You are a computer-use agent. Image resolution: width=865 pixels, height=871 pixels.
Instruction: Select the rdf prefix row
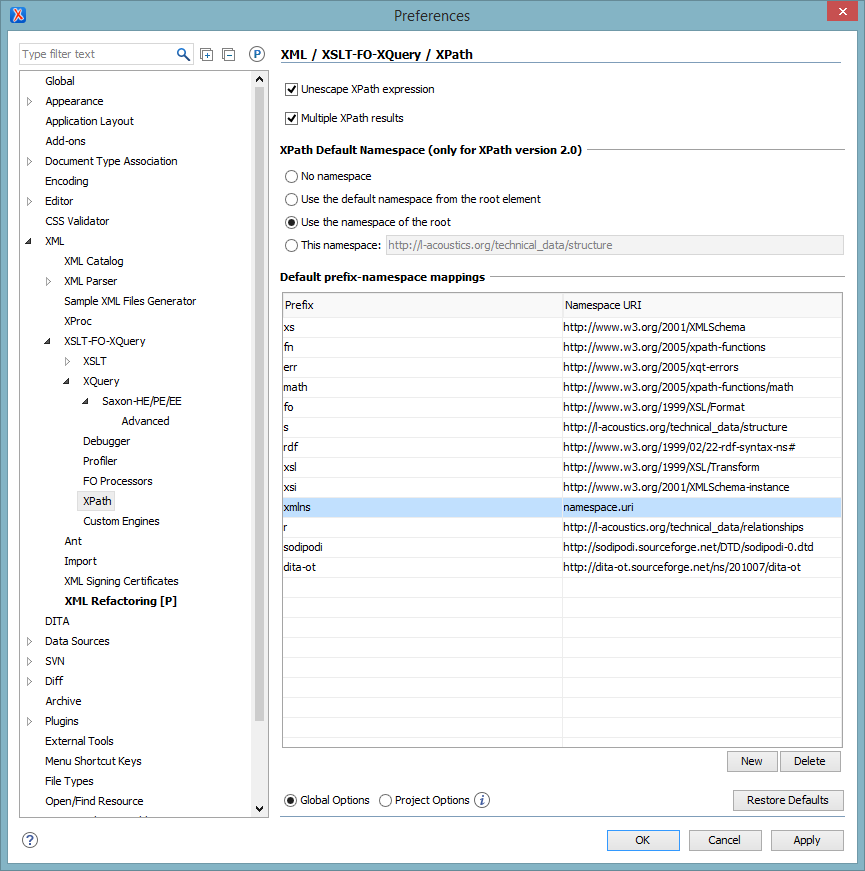click(x=562, y=447)
